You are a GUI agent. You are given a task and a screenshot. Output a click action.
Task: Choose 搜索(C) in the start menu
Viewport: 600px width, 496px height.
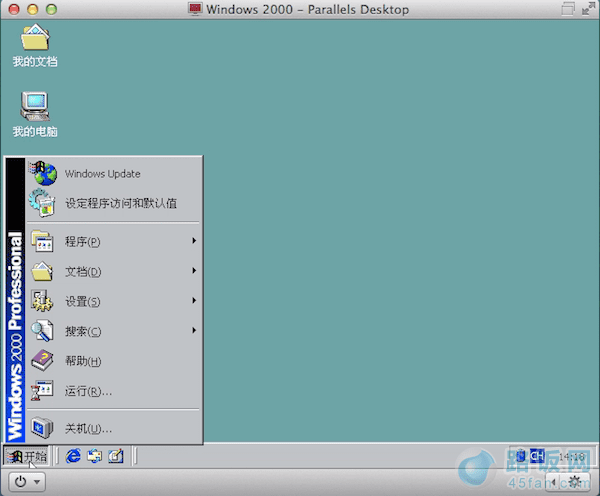(x=114, y=331)
